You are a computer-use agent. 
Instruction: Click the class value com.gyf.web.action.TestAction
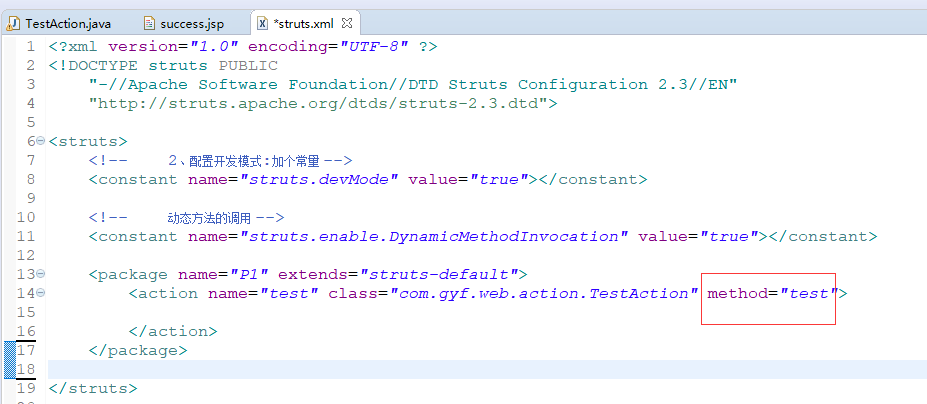tap(544, 293)
